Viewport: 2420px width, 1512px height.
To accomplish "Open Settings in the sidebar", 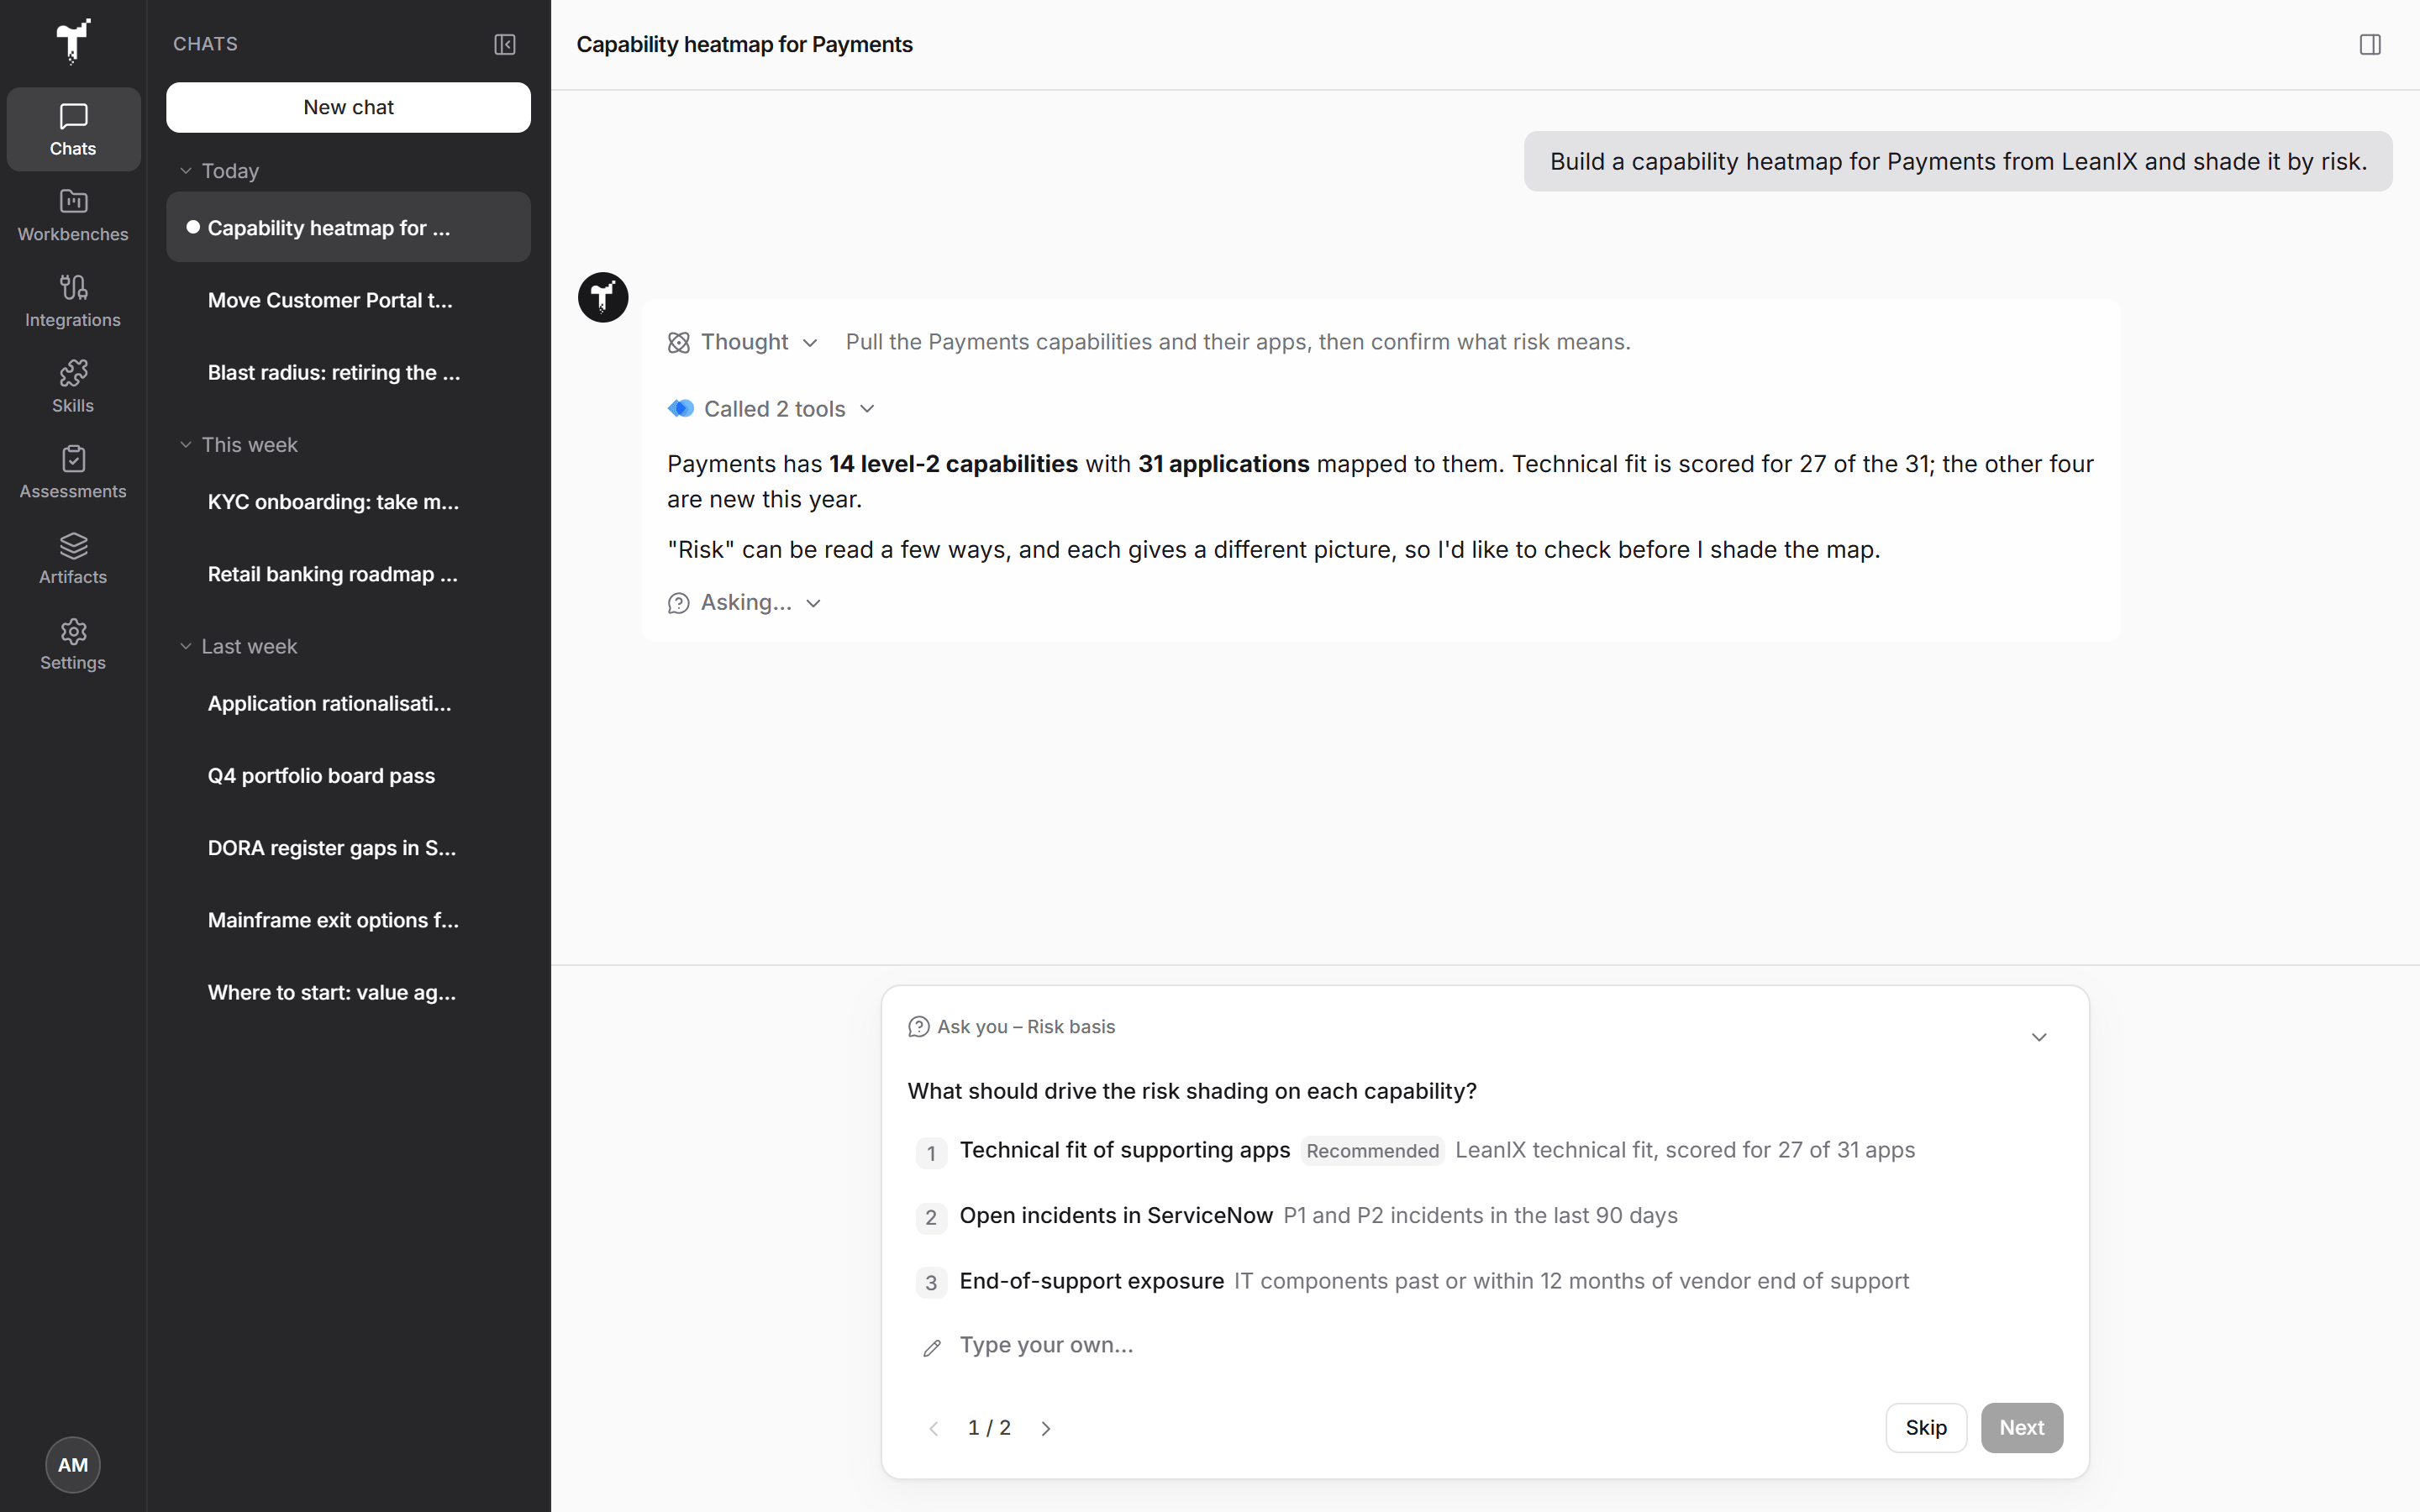I will tap(73, 644).
